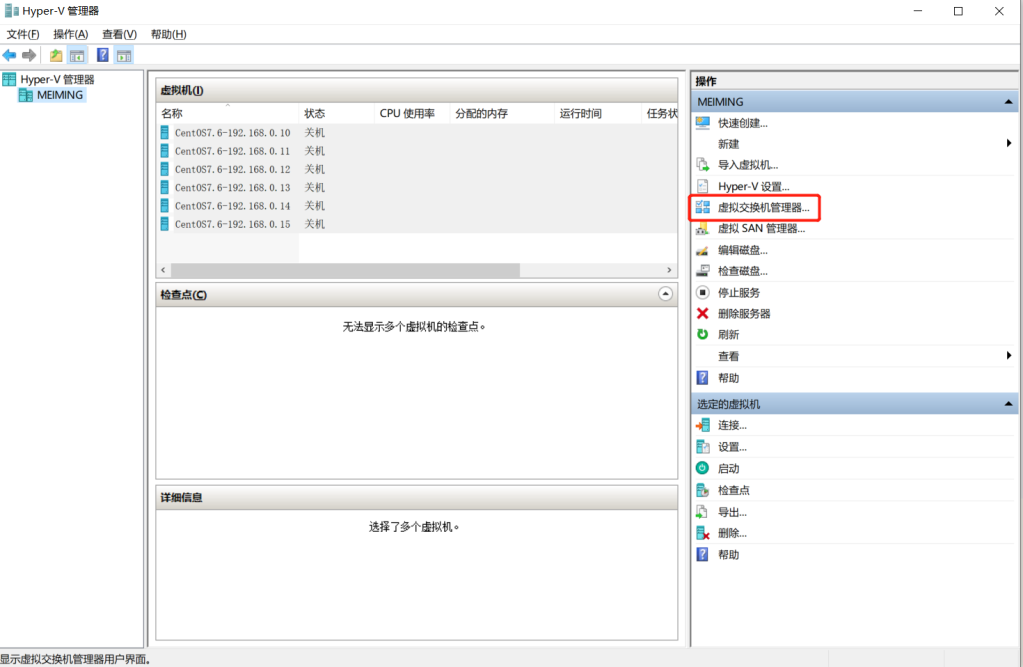Click 停止服务 to stop the service

click(x=739, y=292)
